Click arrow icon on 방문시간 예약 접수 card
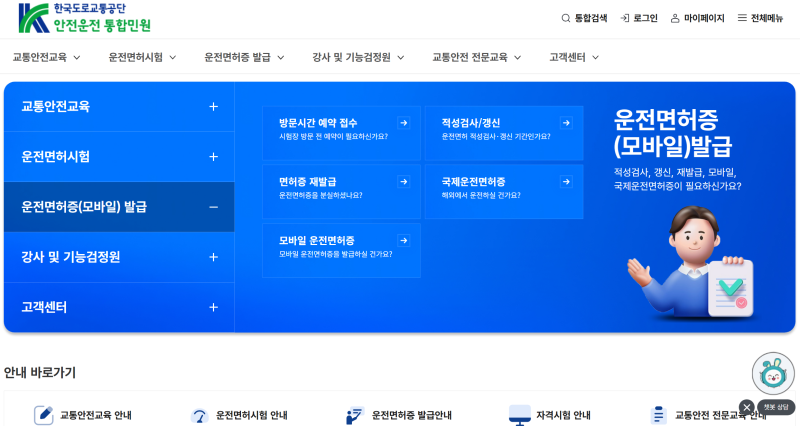This screenshot has width=800, height=426. [404, 123]
